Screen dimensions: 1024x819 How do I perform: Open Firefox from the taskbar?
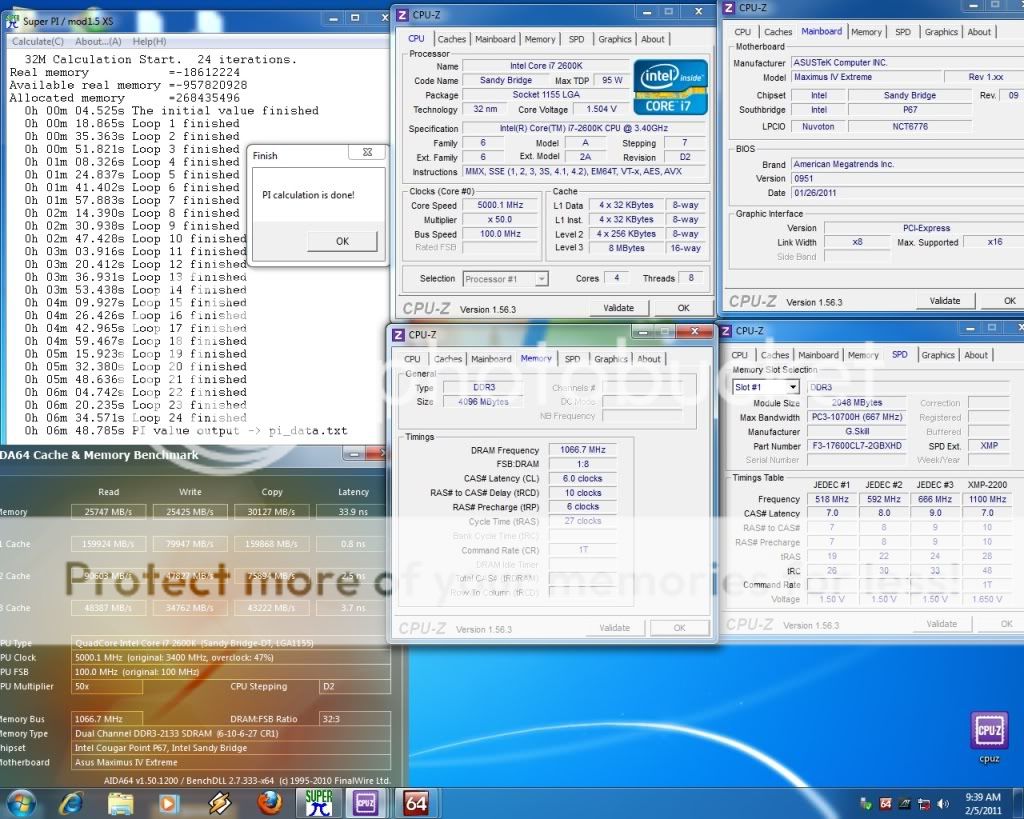click(269, 803)
